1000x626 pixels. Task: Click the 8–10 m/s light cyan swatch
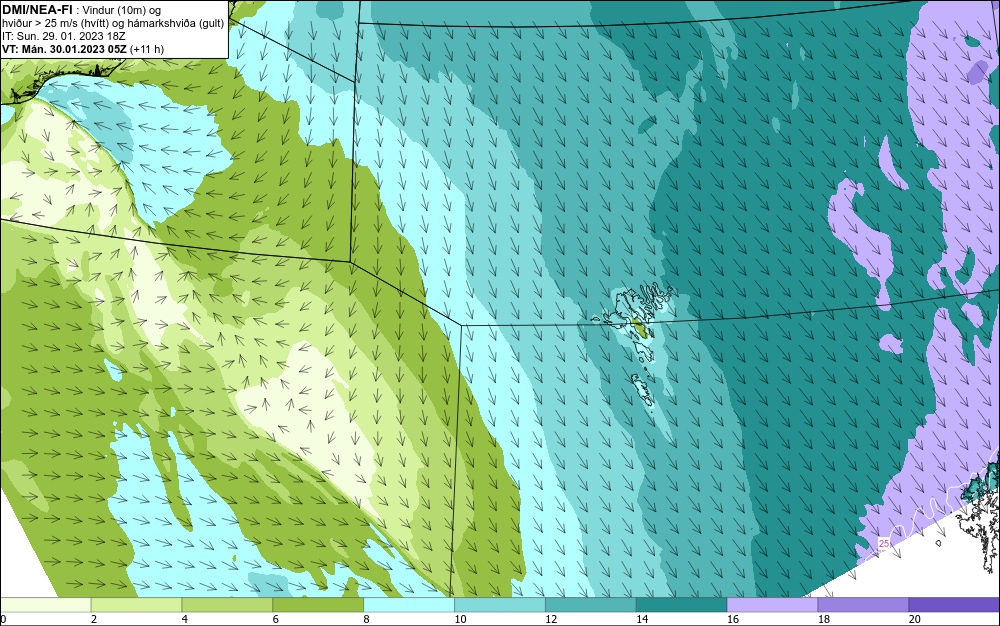tap(409, 605)
